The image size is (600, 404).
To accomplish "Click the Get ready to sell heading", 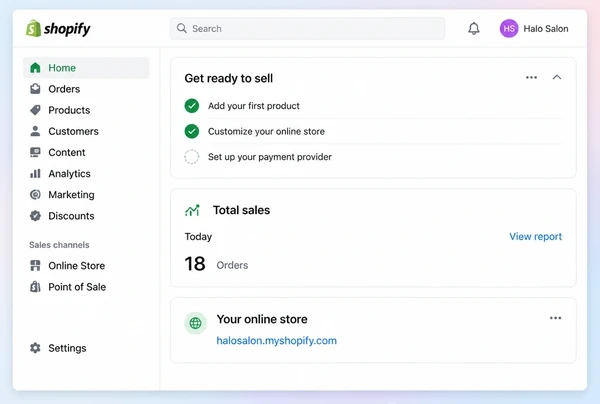I will point(228,78).
